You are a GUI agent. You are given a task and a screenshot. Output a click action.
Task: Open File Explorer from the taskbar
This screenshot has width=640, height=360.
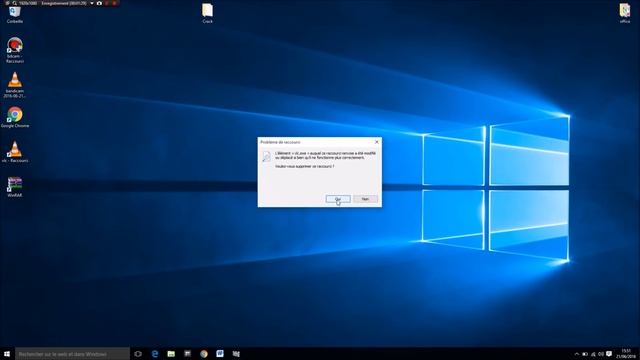171,354
